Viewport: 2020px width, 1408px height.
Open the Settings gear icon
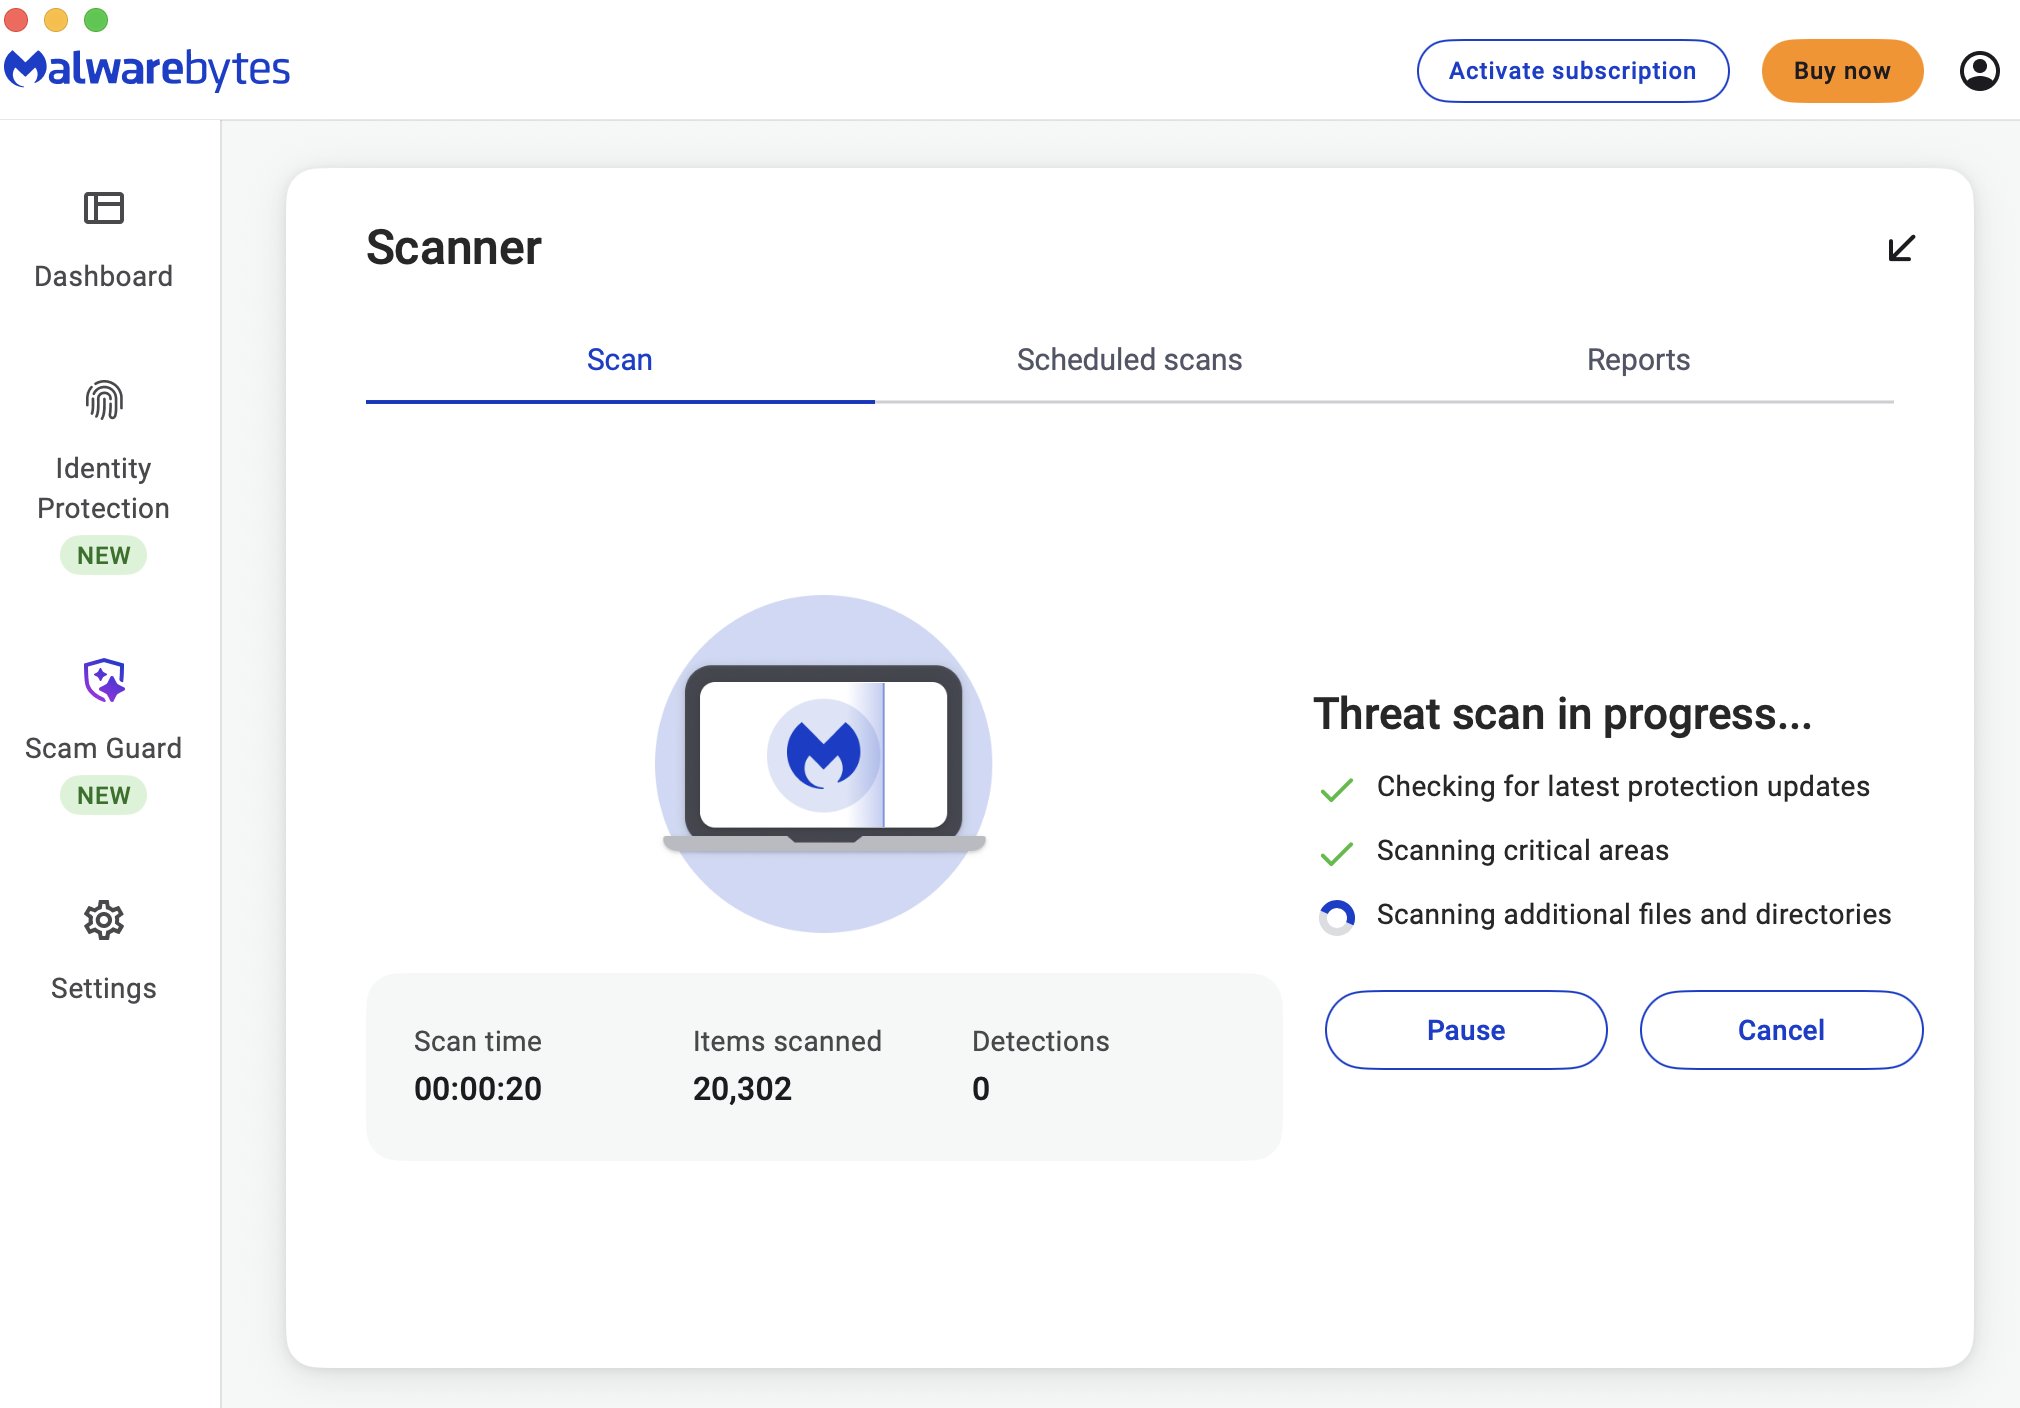pos(104,920)
